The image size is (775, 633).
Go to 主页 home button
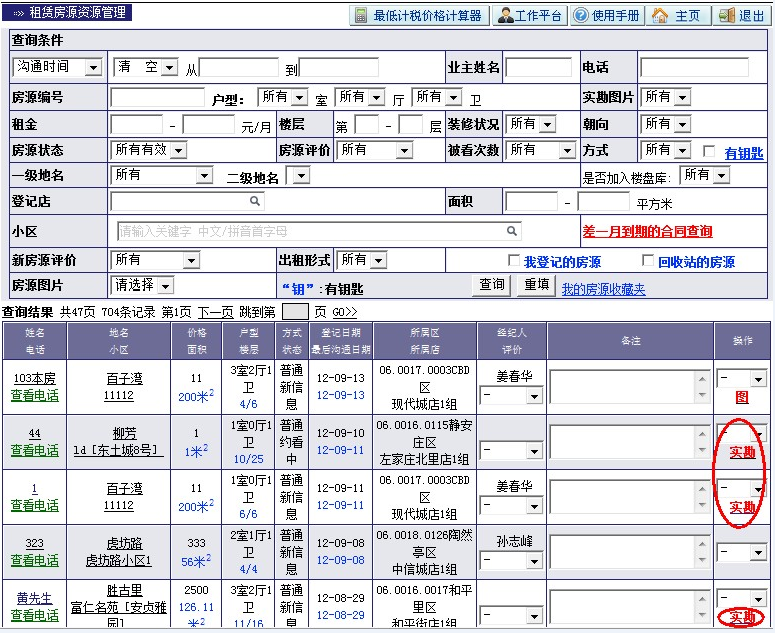point(679,15)
